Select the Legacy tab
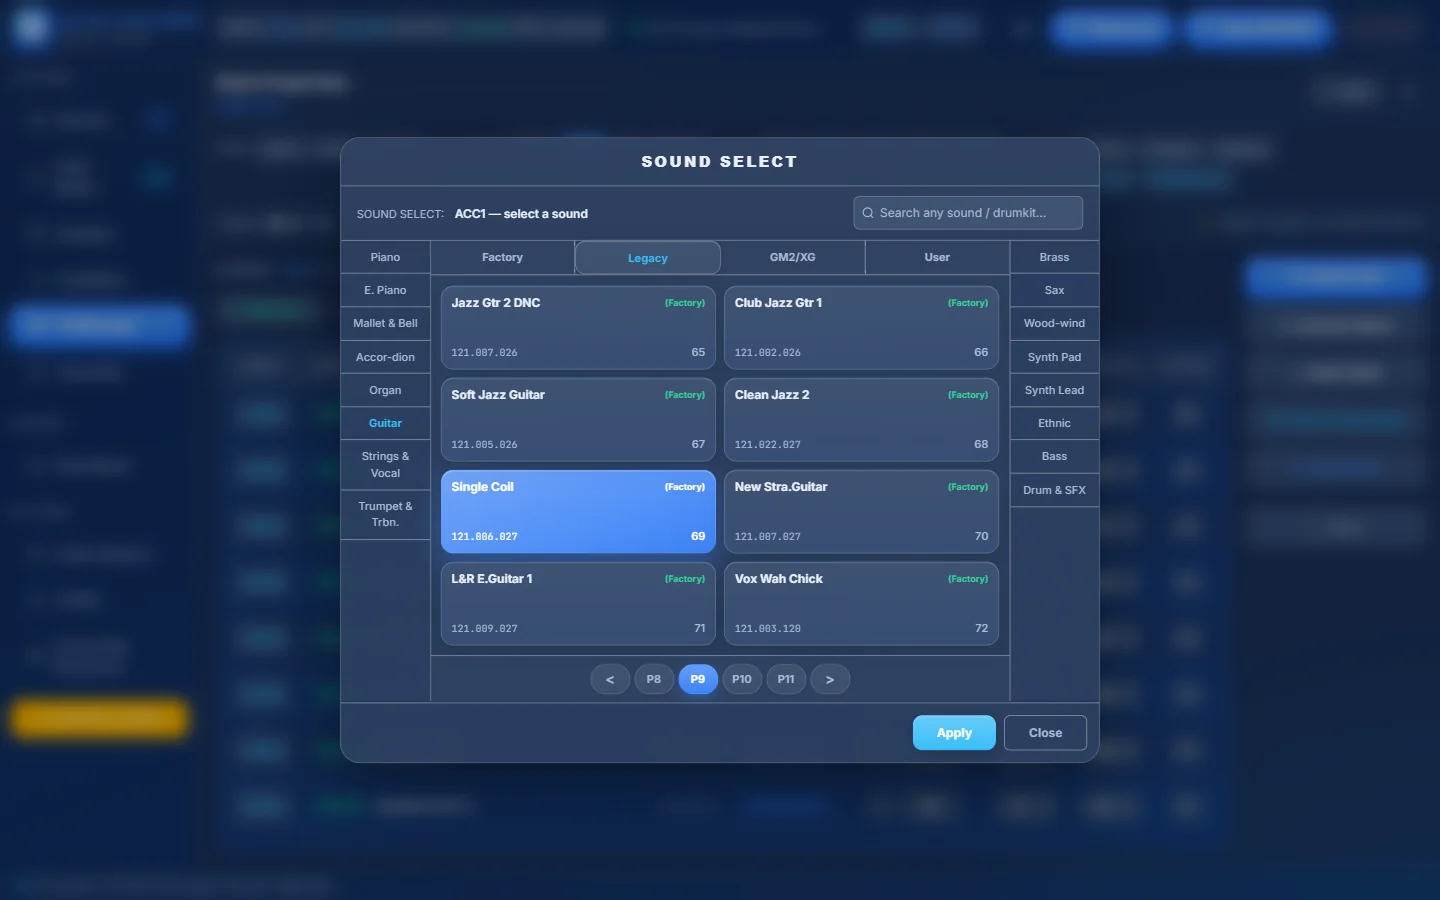 point(648,258)
